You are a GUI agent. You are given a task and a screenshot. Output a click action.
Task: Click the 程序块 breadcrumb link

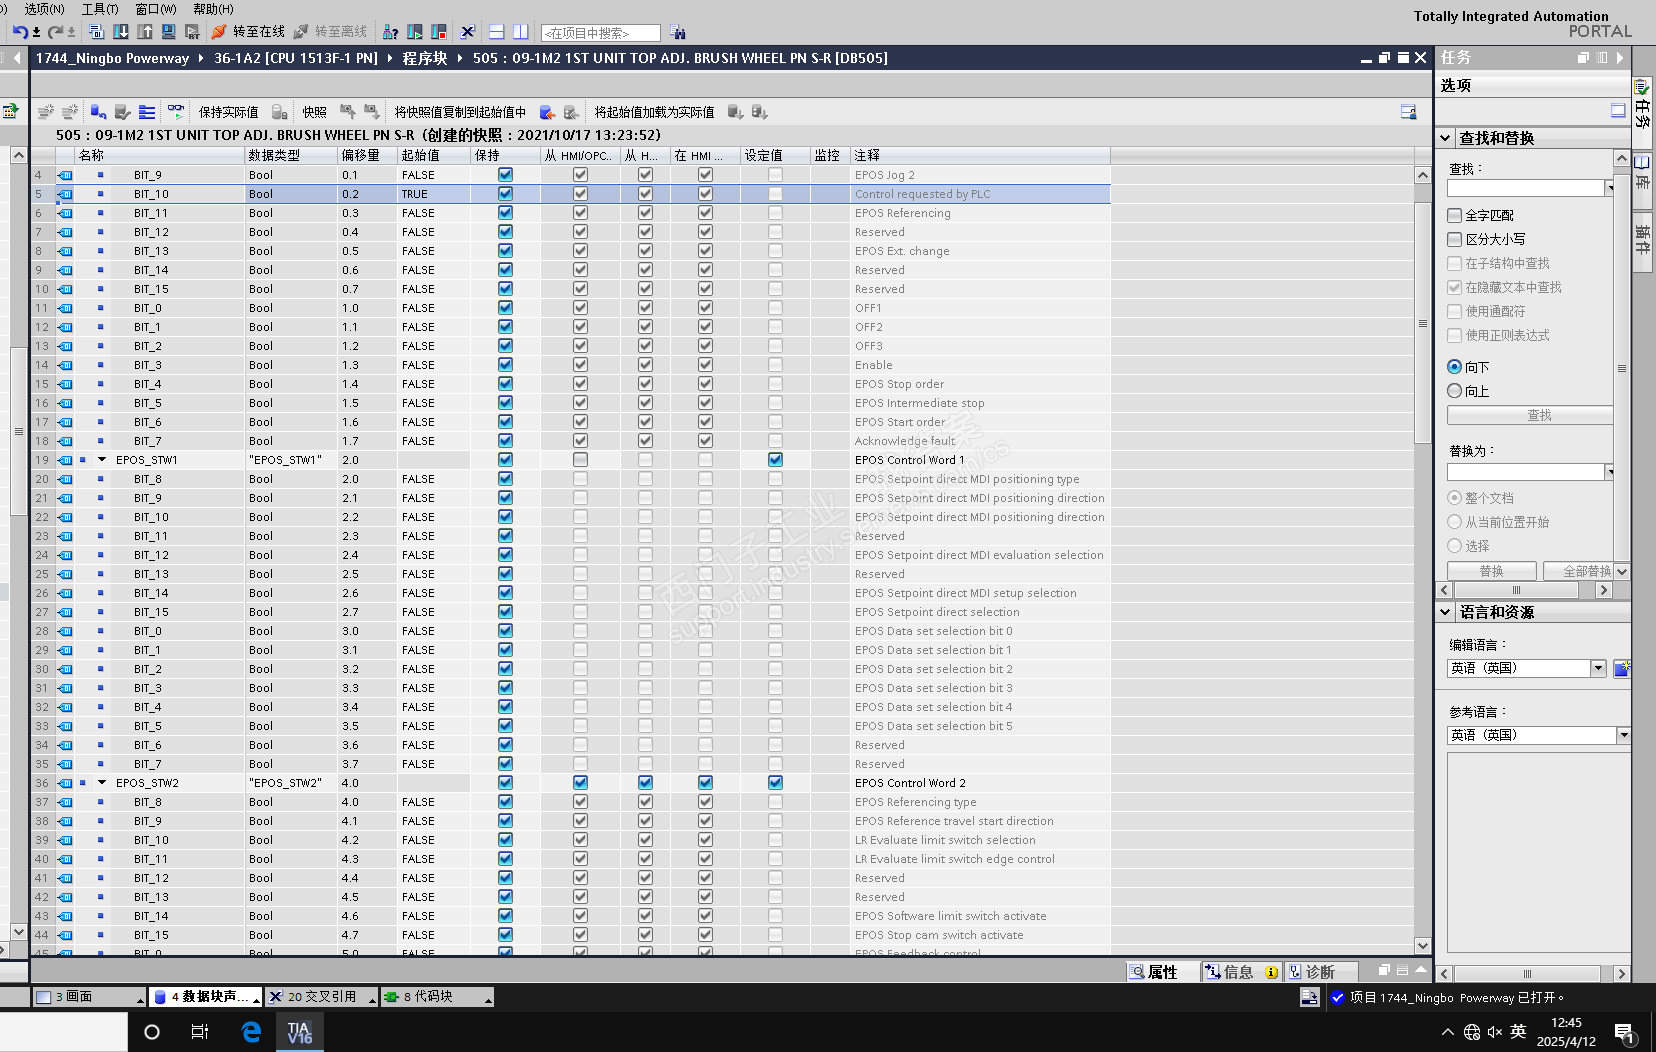point(425,58)
